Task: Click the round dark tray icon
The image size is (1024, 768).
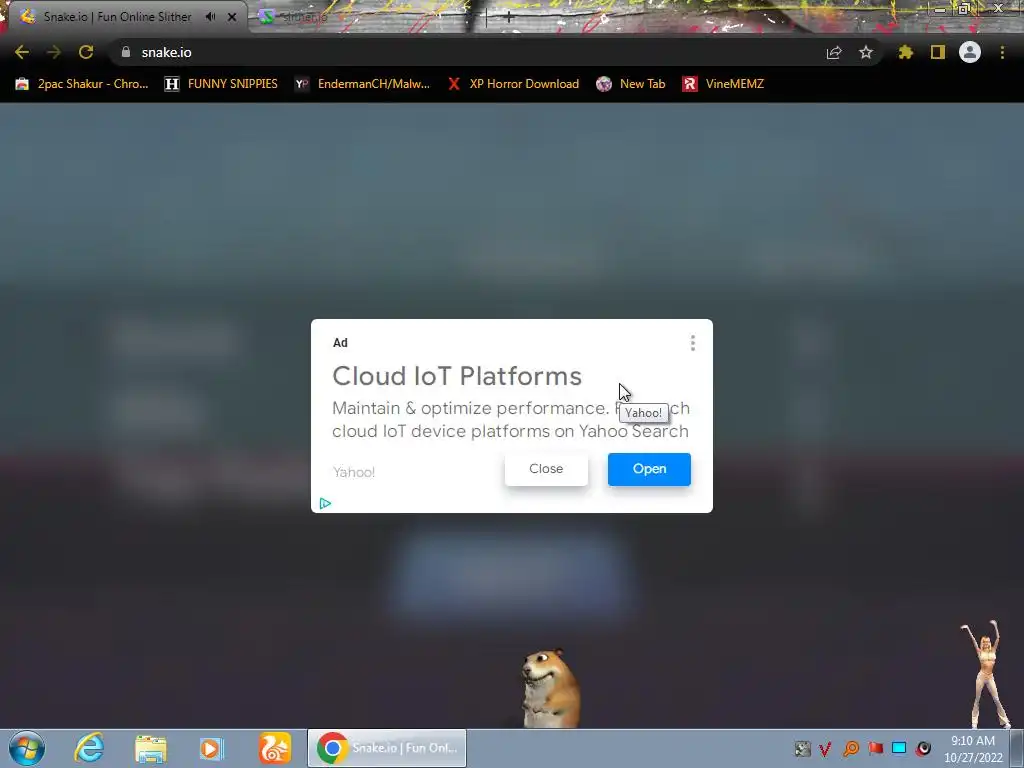Action: click(923, 748)
